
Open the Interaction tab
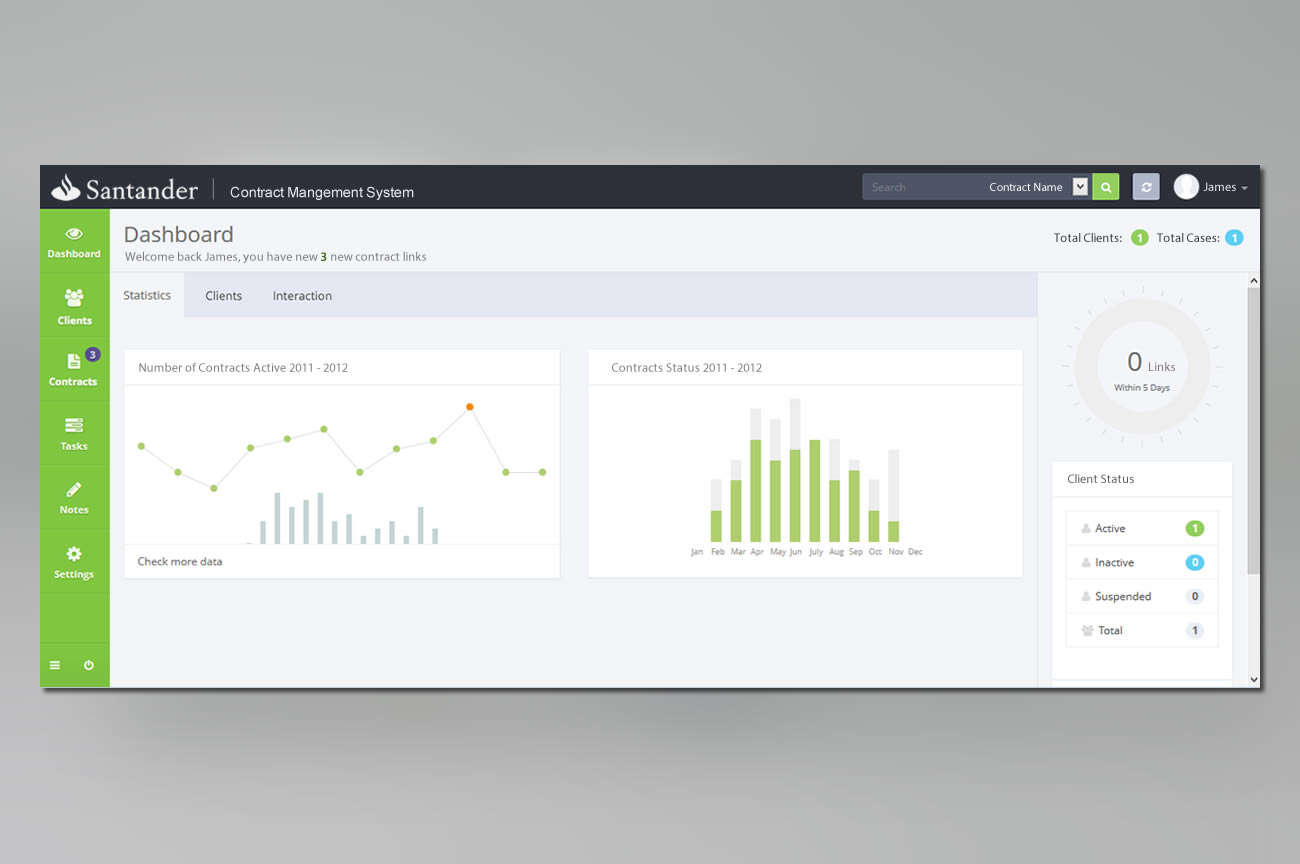point(301,295)
